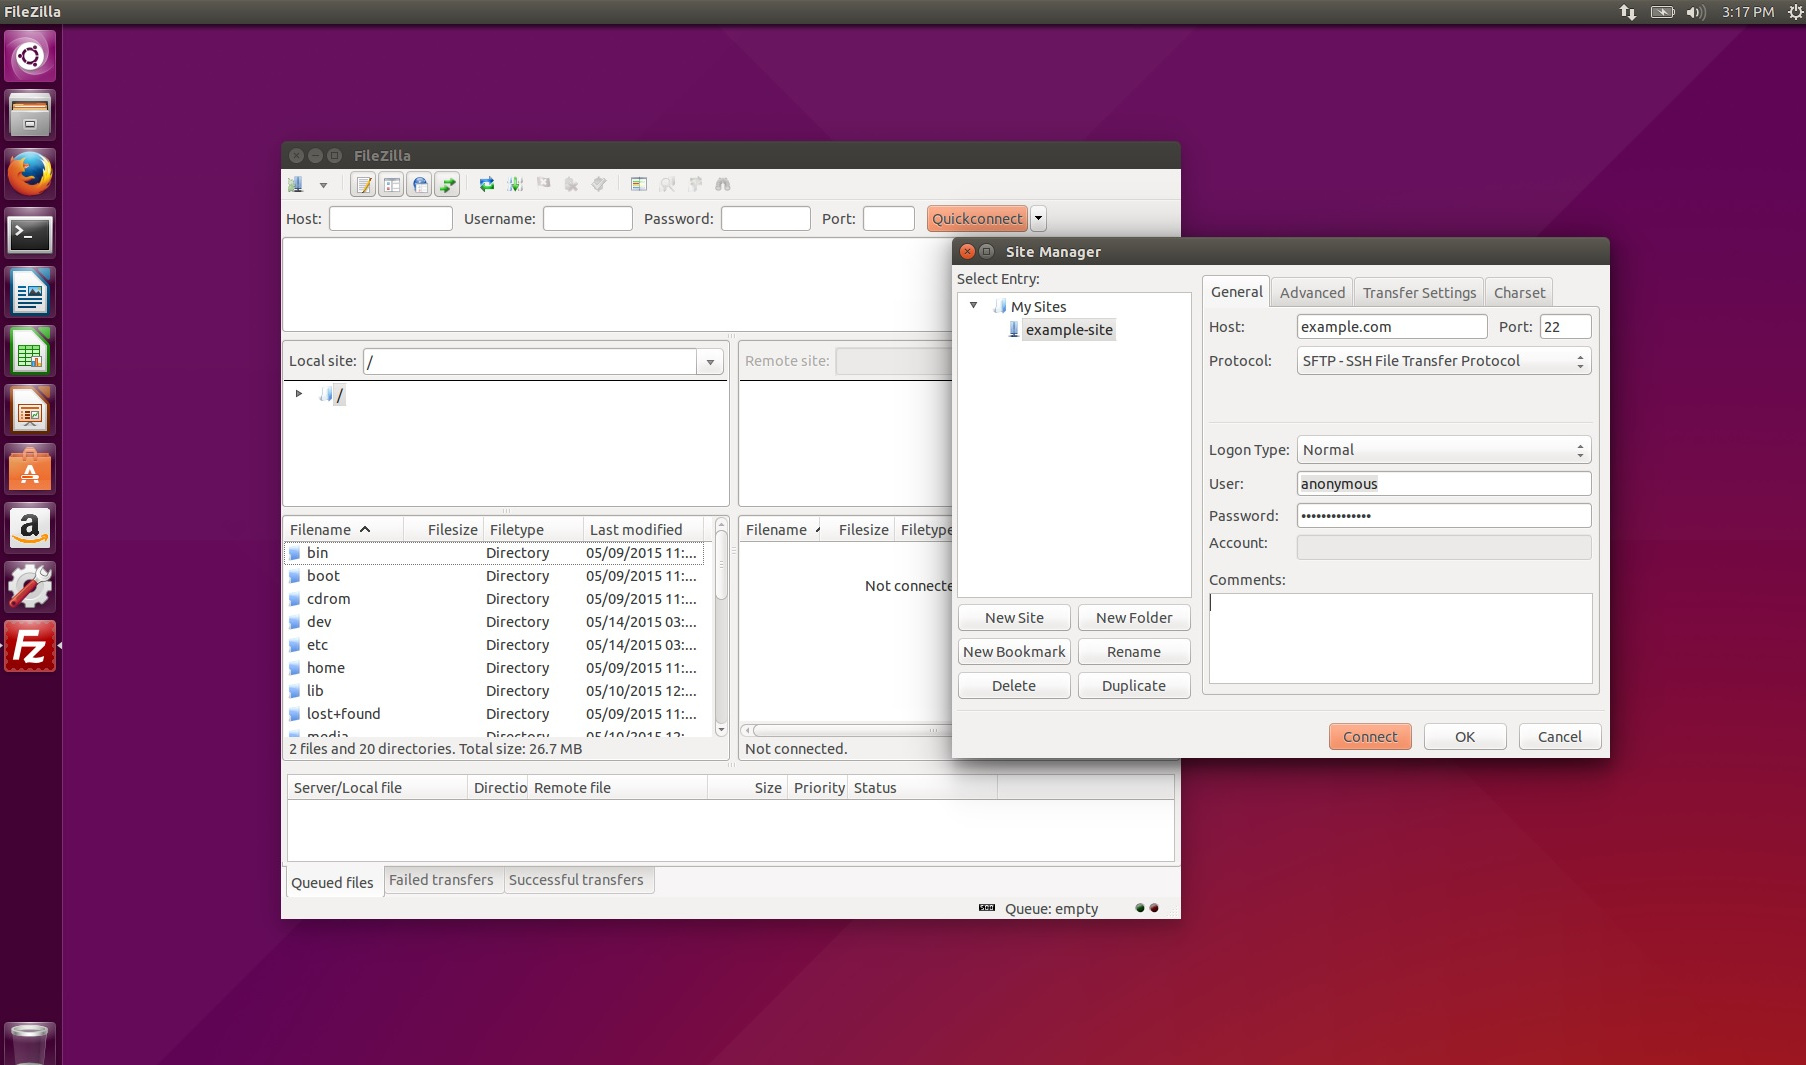Click the New Site button

click(x=1014, y=618)
